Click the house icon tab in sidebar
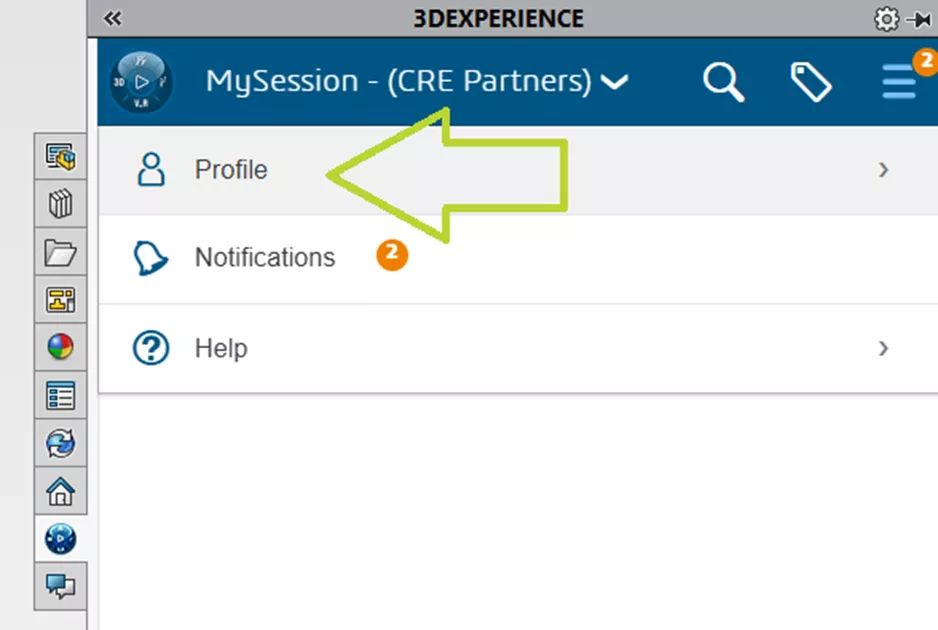 [x=60, y=491]
